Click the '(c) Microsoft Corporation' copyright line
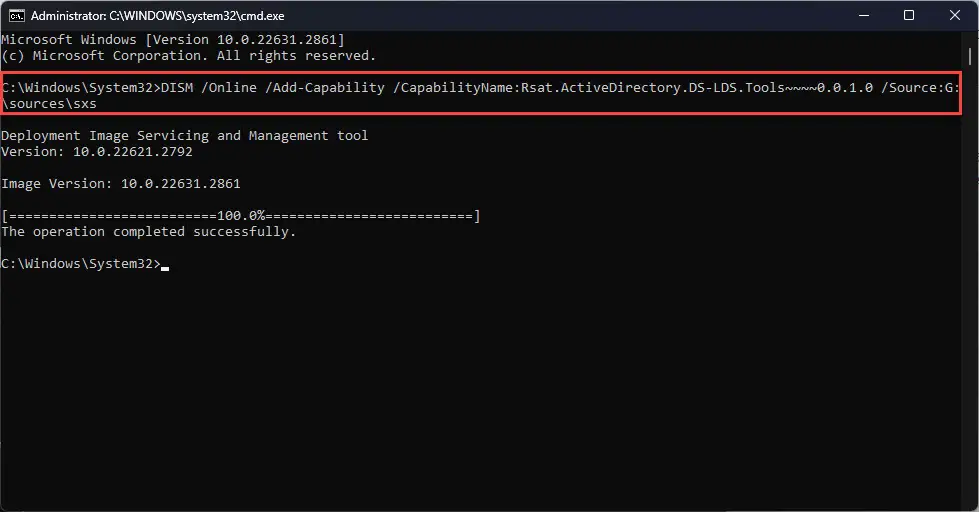The image size is (979, 512). pyautogui.click(x=189, y=56)
